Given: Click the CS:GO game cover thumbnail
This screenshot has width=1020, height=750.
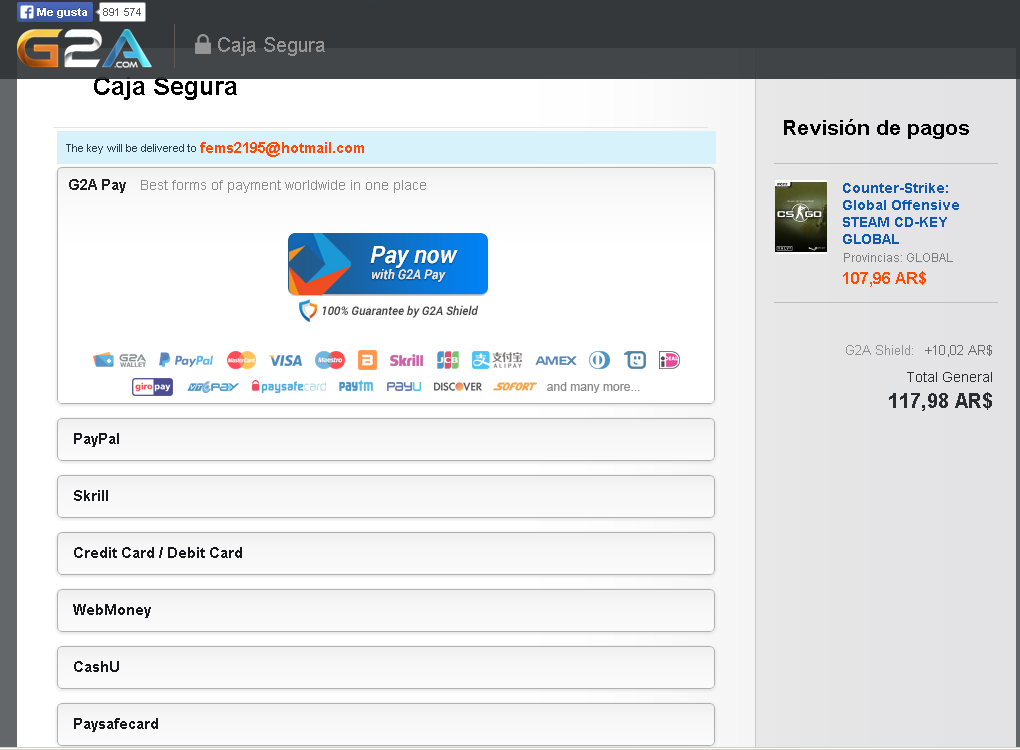Looking at the screenshot, I should click(801, 216).
